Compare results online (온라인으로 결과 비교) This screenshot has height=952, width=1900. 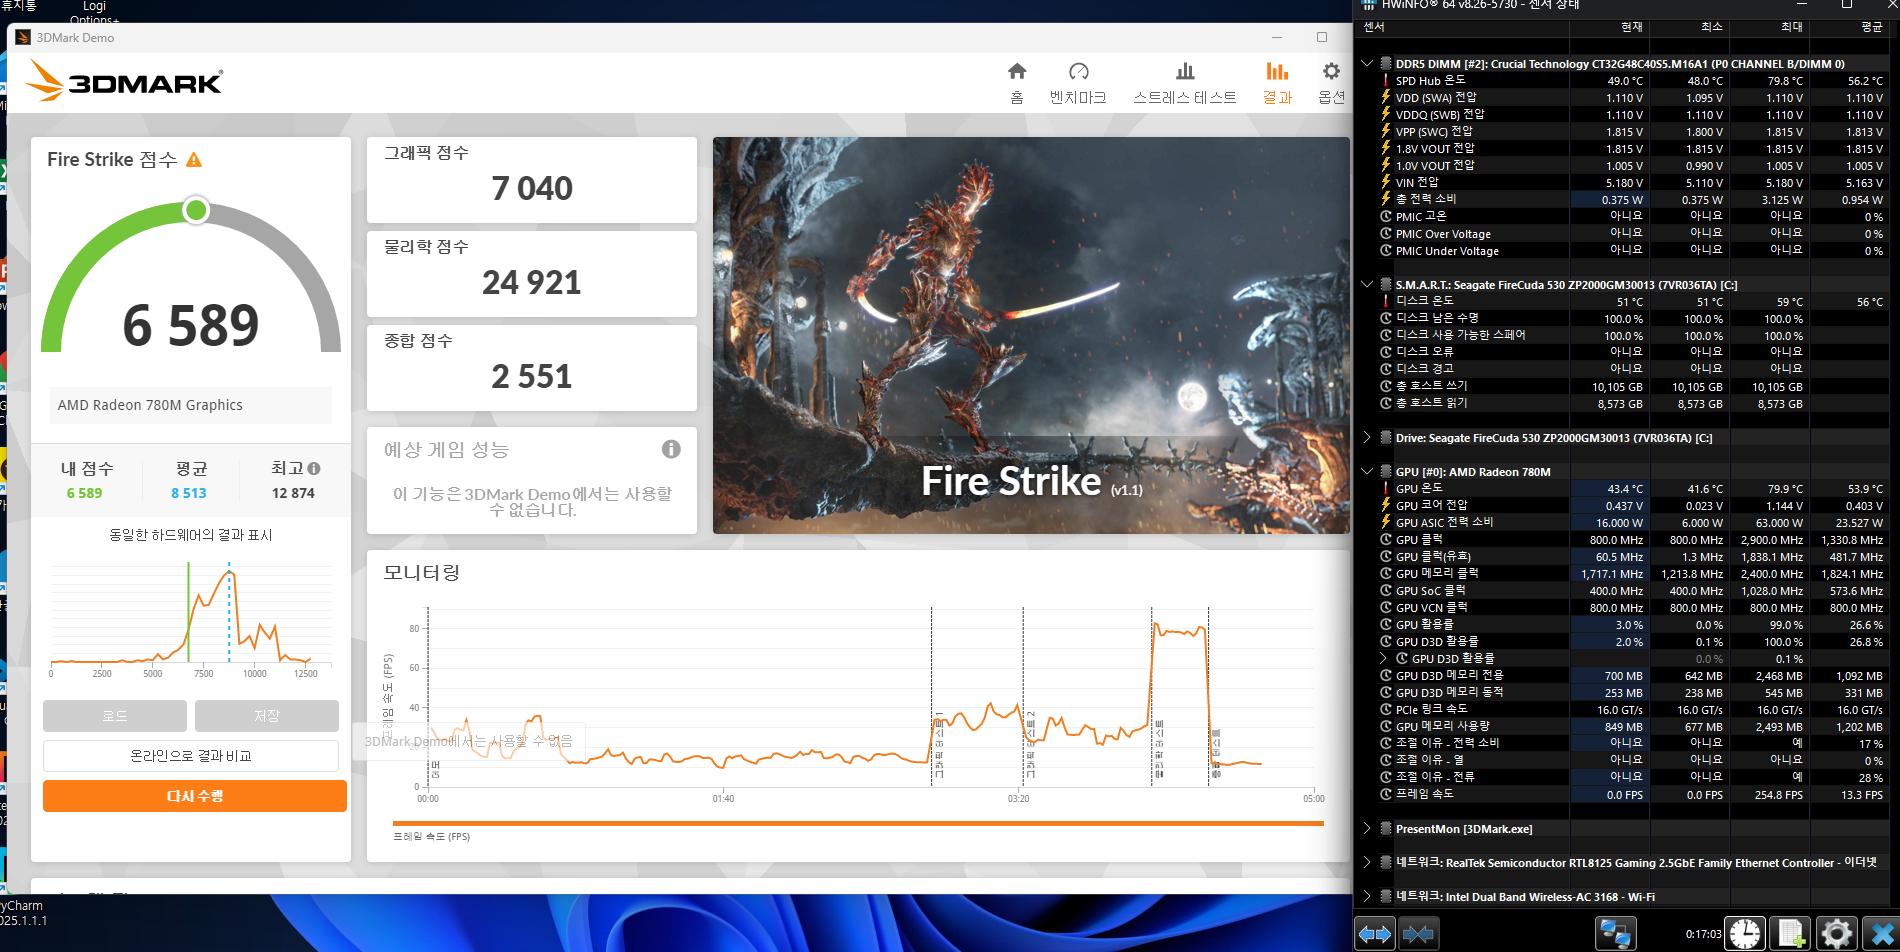(x=191, y=756)
